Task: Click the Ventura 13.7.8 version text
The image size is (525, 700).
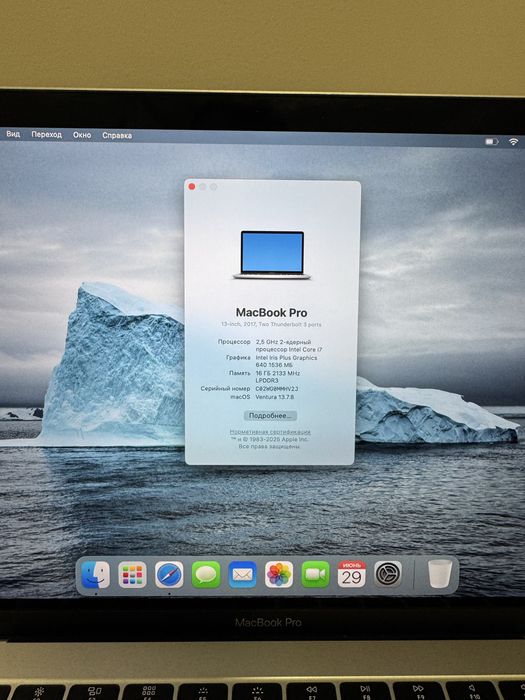Action: point(275,397)
